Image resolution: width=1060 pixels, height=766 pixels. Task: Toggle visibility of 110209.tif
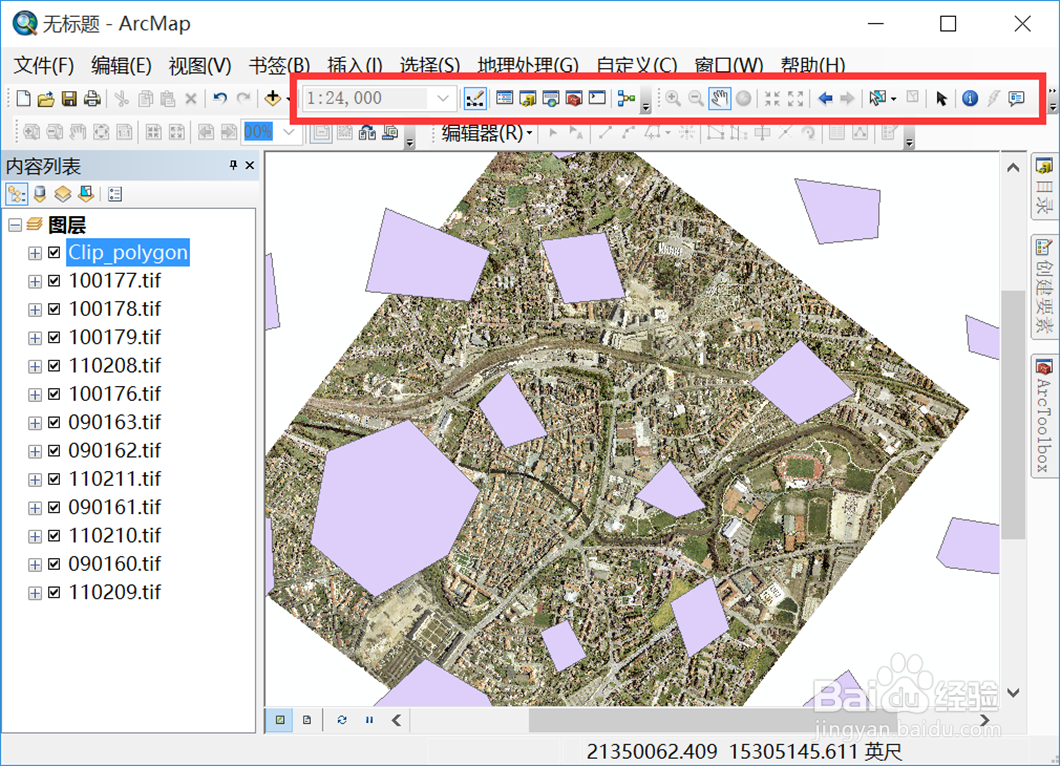coord(54,593)
